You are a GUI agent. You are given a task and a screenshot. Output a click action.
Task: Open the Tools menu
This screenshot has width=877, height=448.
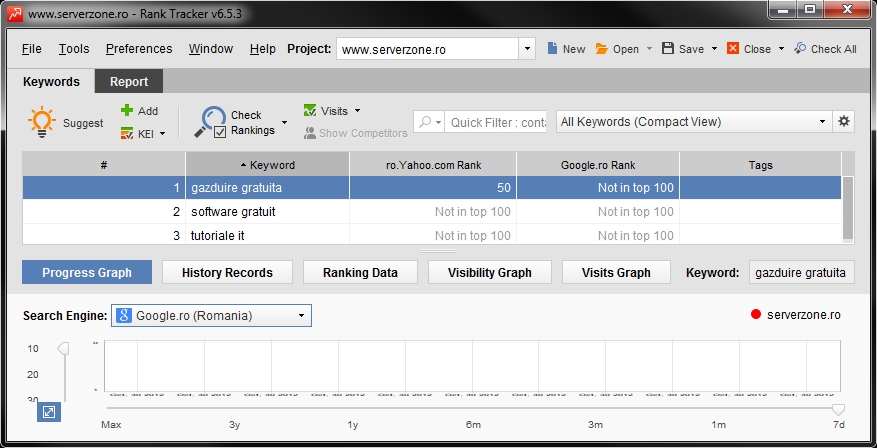tap(74, 49)
